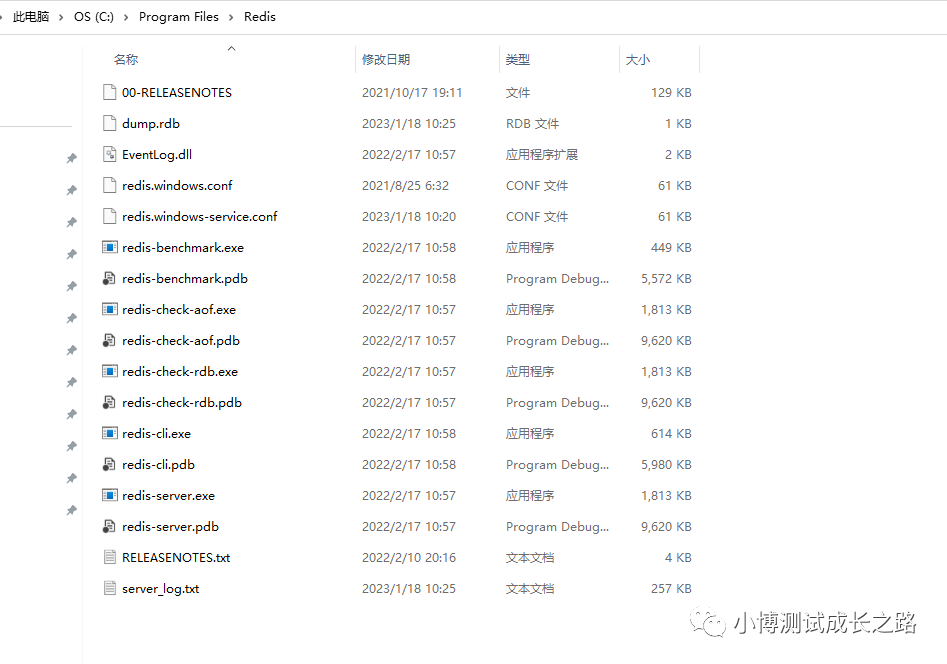Select the file name dump.rdb
The image size is (947, 664).
point(151,123)
